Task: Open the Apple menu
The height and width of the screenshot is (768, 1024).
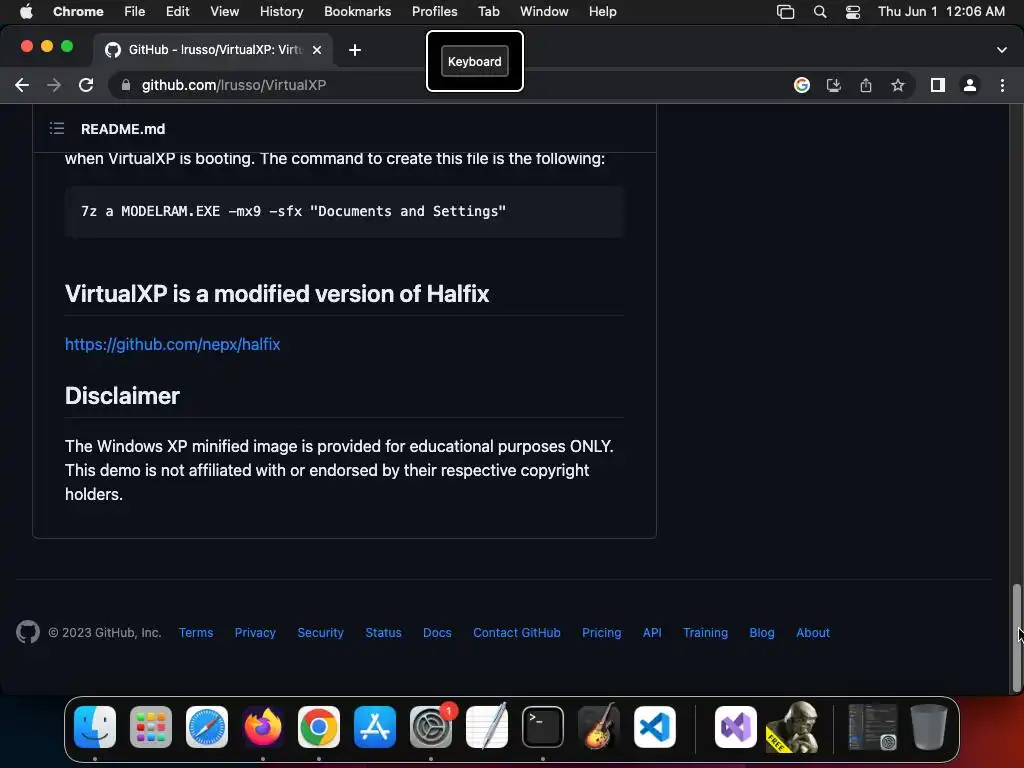Action: click(26, 11)
